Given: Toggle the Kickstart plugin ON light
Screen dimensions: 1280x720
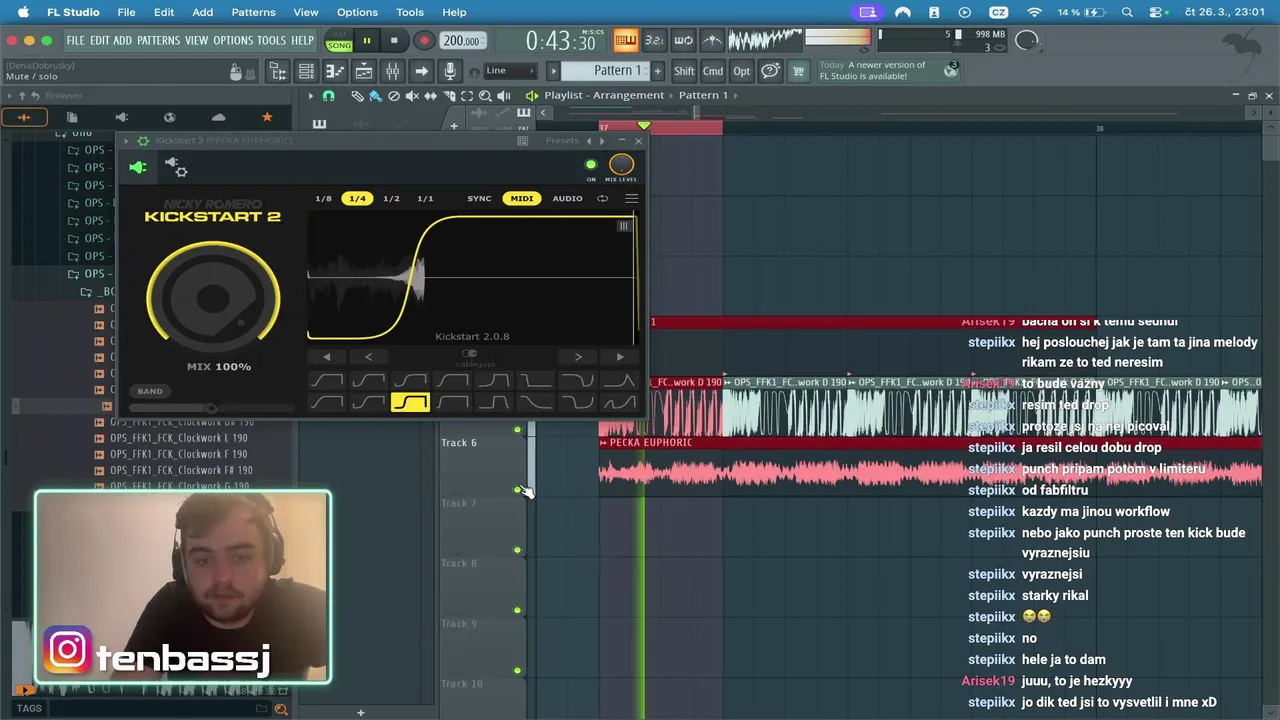Looking at the screenshot, I should [591, 165].
